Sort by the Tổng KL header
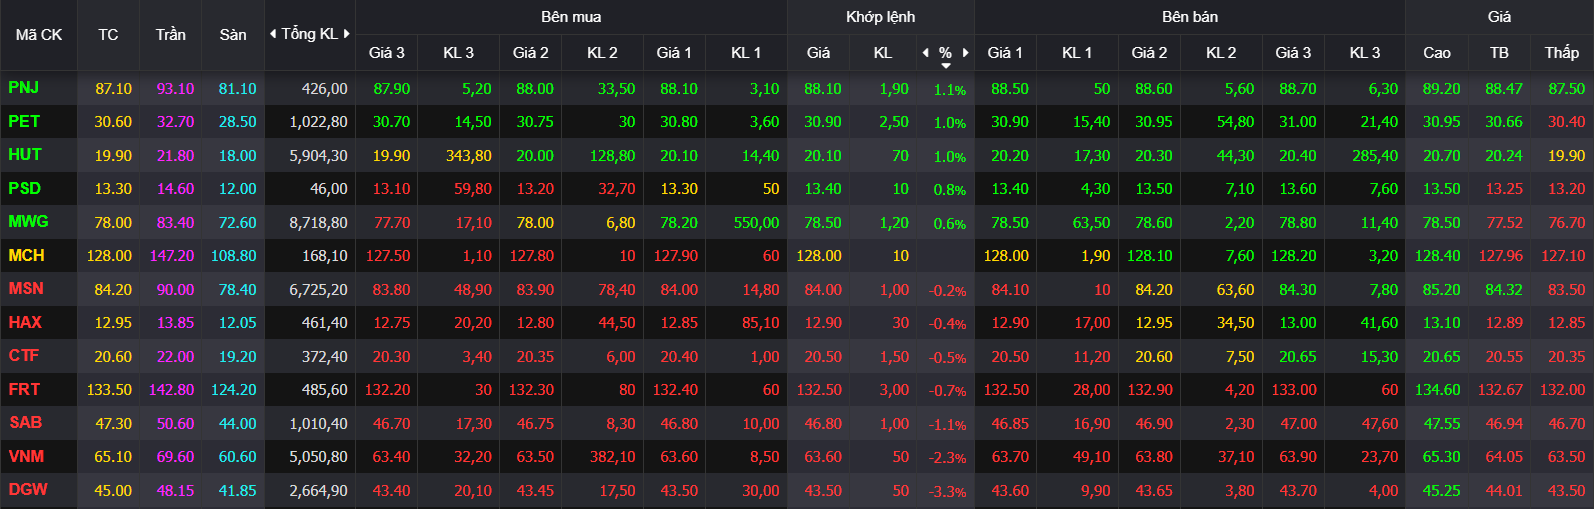 coord(310,34)
